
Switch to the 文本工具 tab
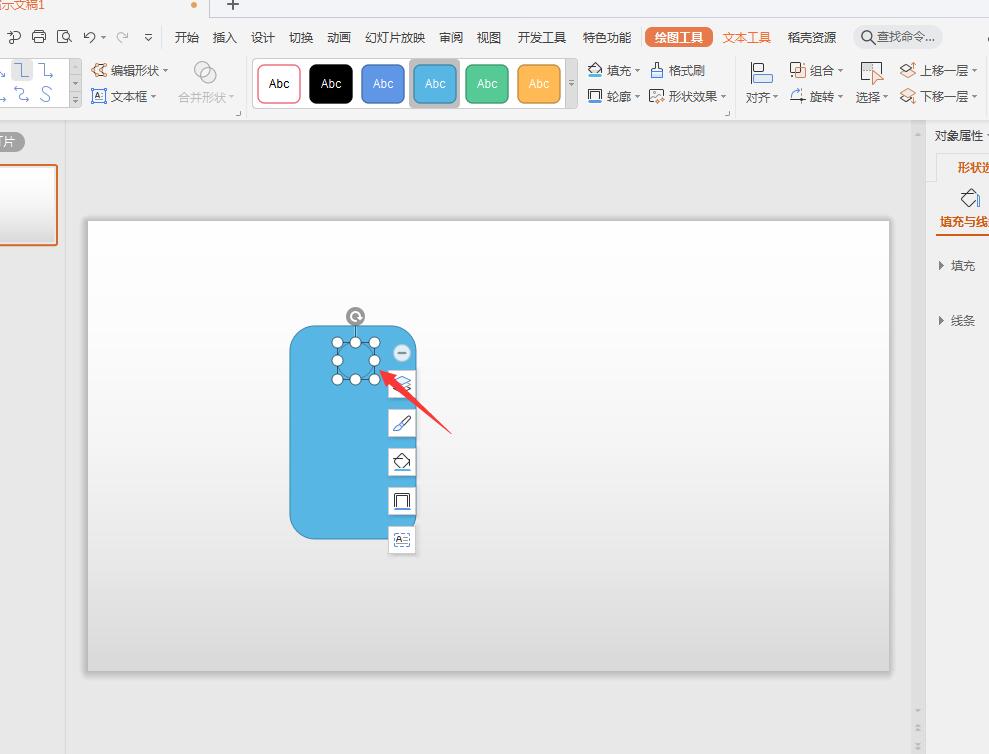pos(747,37)
